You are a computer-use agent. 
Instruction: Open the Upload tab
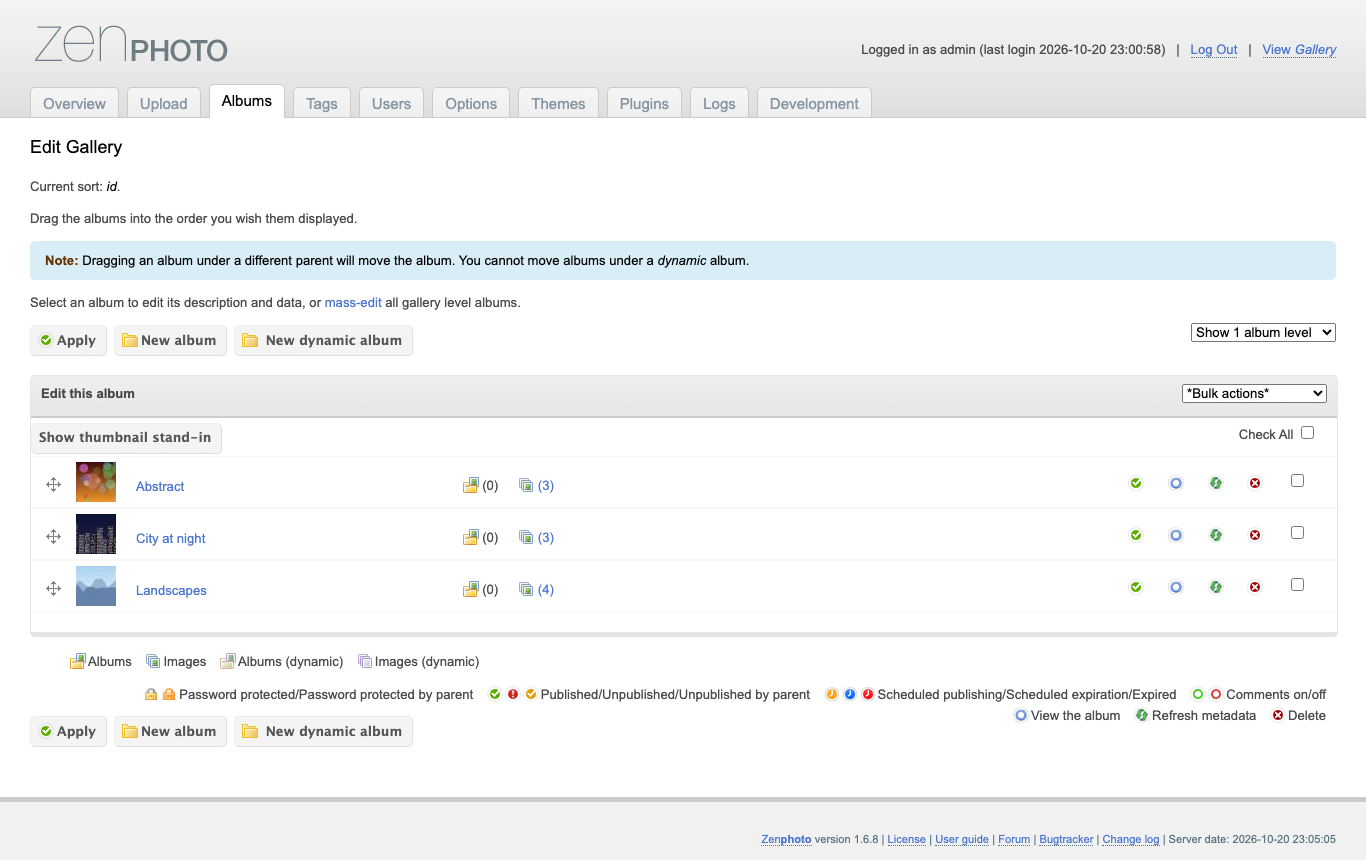pos(164,103)
